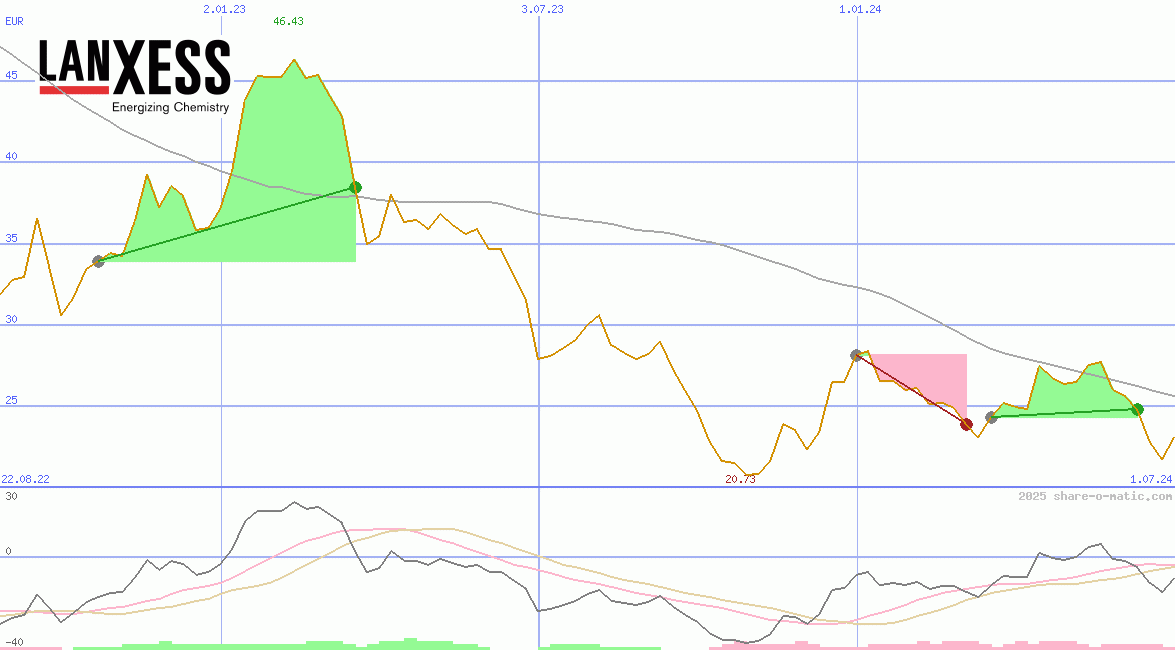The height and width of the screenshot is (650, 1175).
Task: Click the red exit marker of the losing trade
Action: coord(967,424)
